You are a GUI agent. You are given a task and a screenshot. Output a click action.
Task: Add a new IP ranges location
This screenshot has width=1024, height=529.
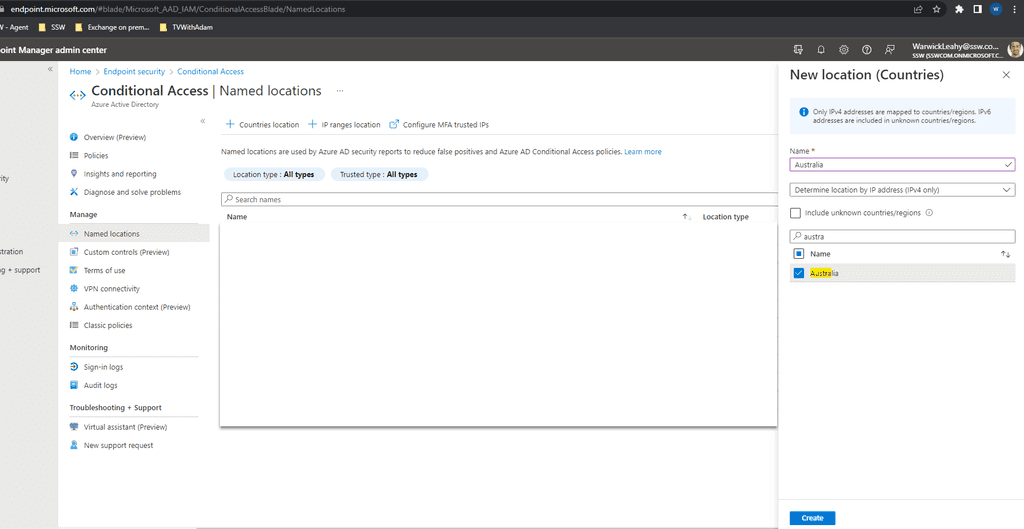click(x=344, y=125)
